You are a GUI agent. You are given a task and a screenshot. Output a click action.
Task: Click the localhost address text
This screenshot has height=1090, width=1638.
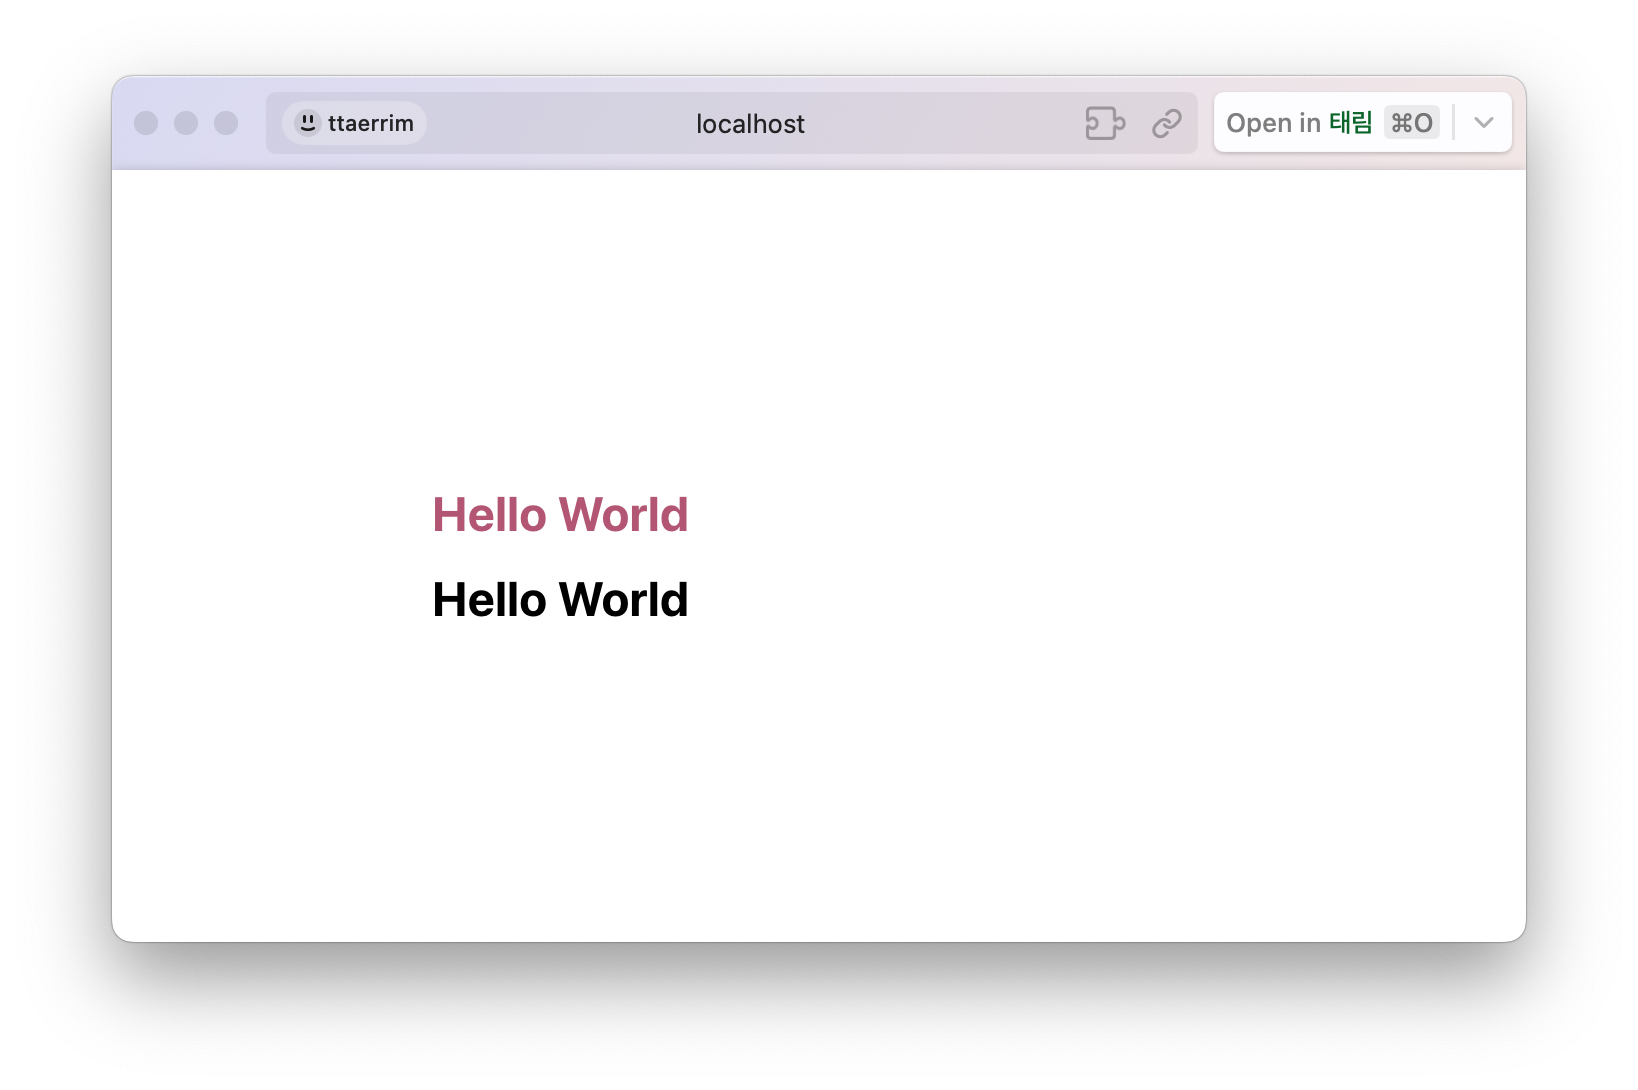(x=750, y=124)
